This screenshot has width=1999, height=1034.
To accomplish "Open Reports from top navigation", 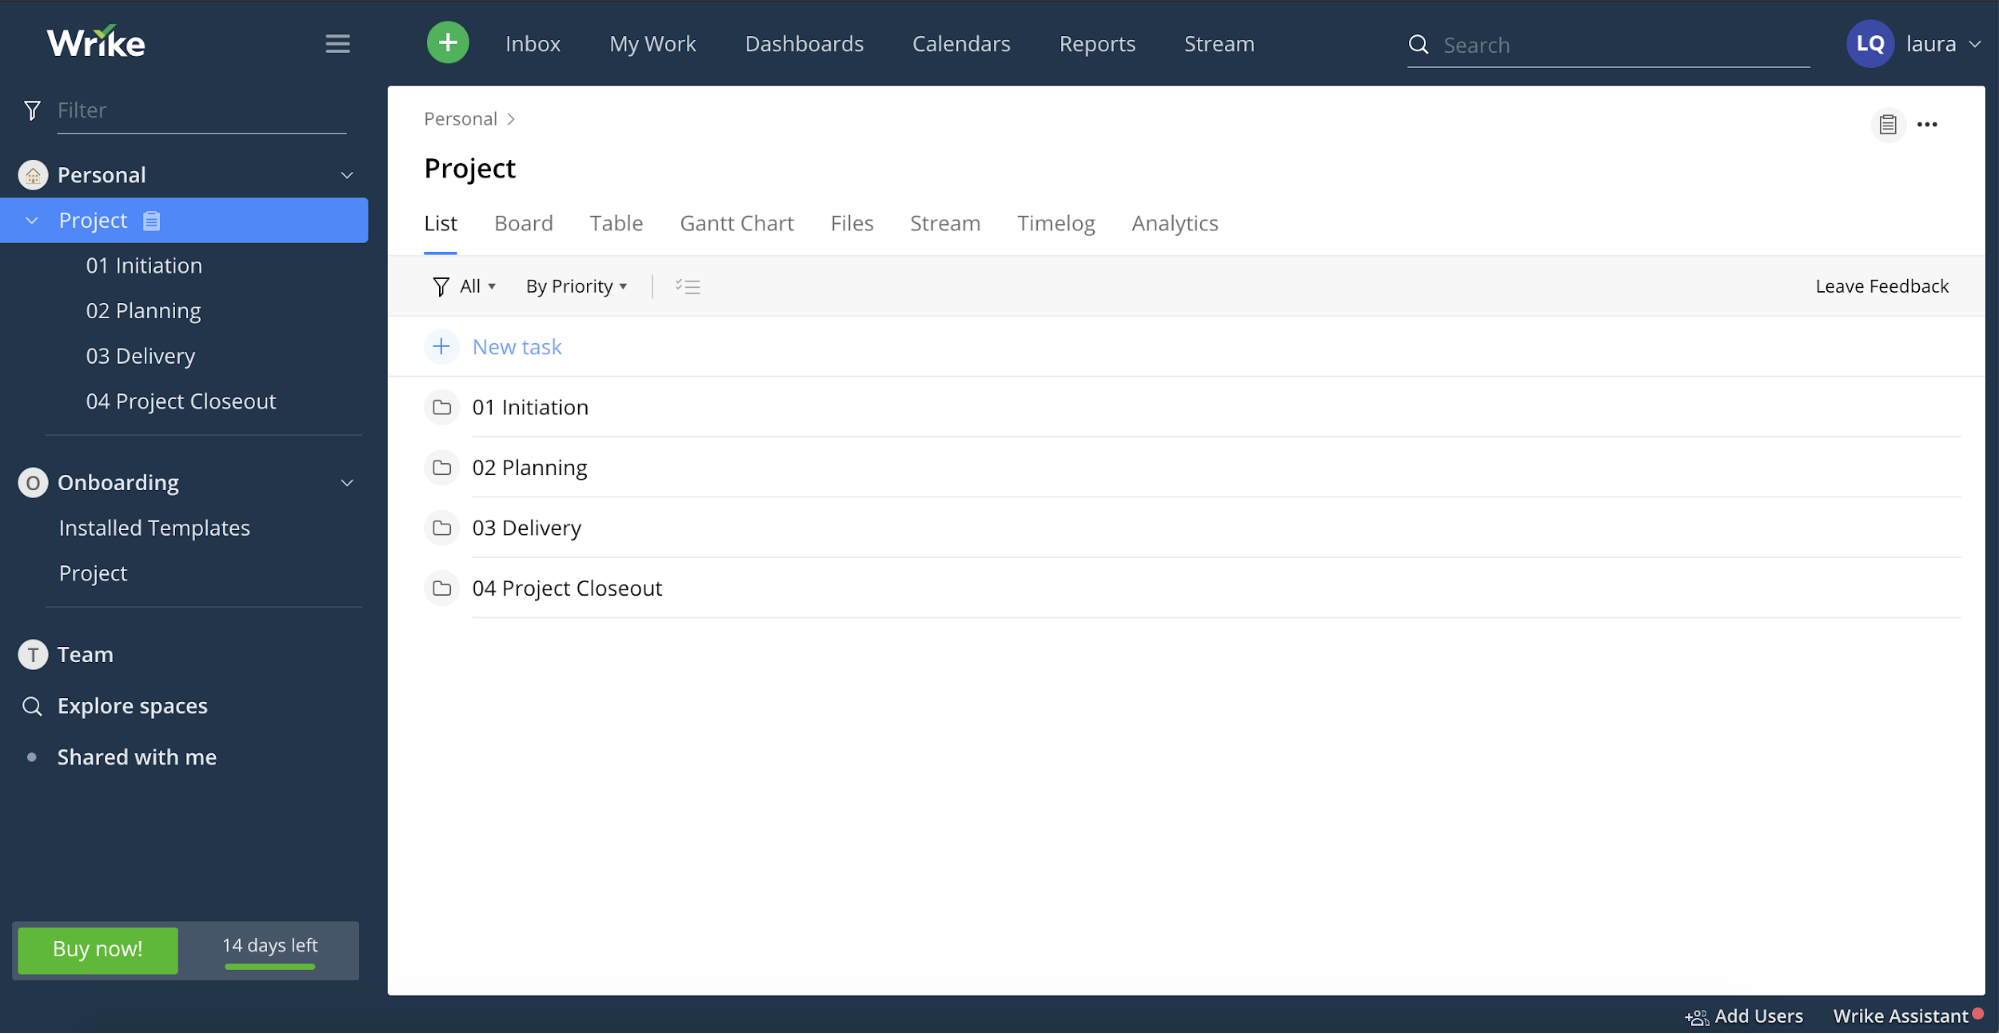I will 1097,44.
